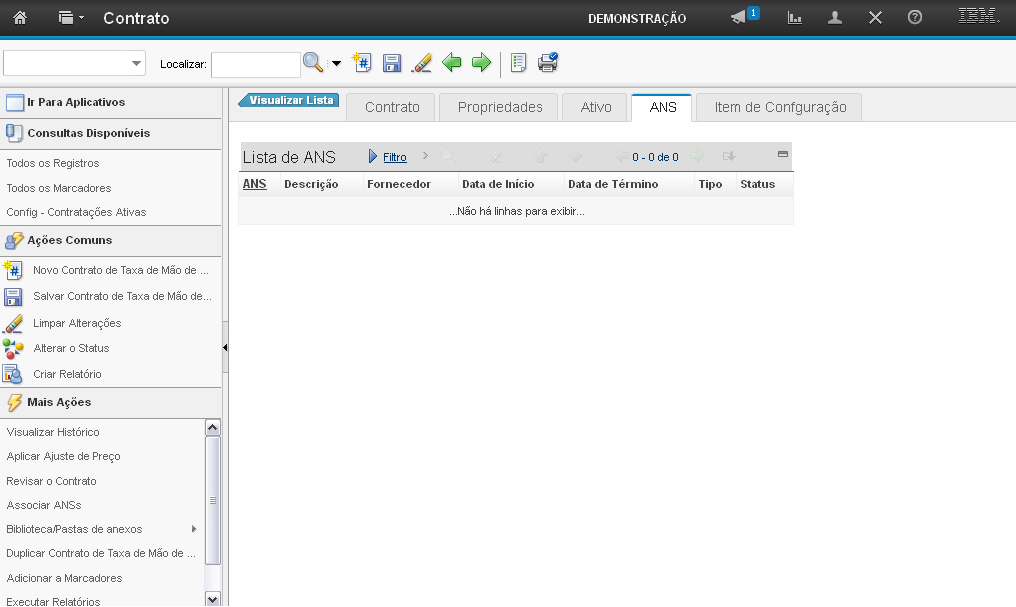Switch to the Propriedades tab
This screenshot has height=607, width=1016.
500,107
